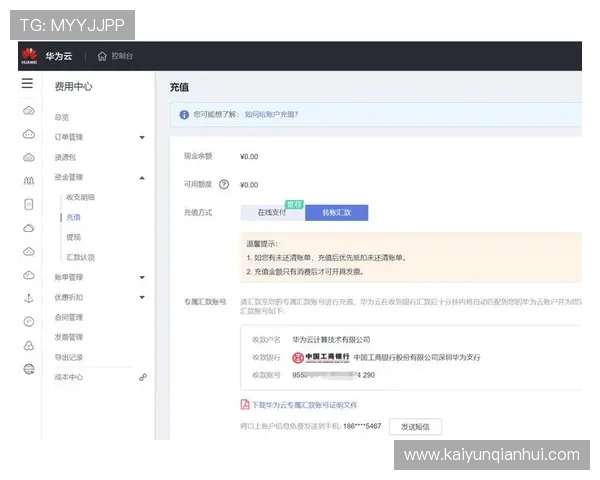Click the anchor-shaped sidebar icon
Image resolution: width=600 pixels, height=480 pixels.
[29, 299]
